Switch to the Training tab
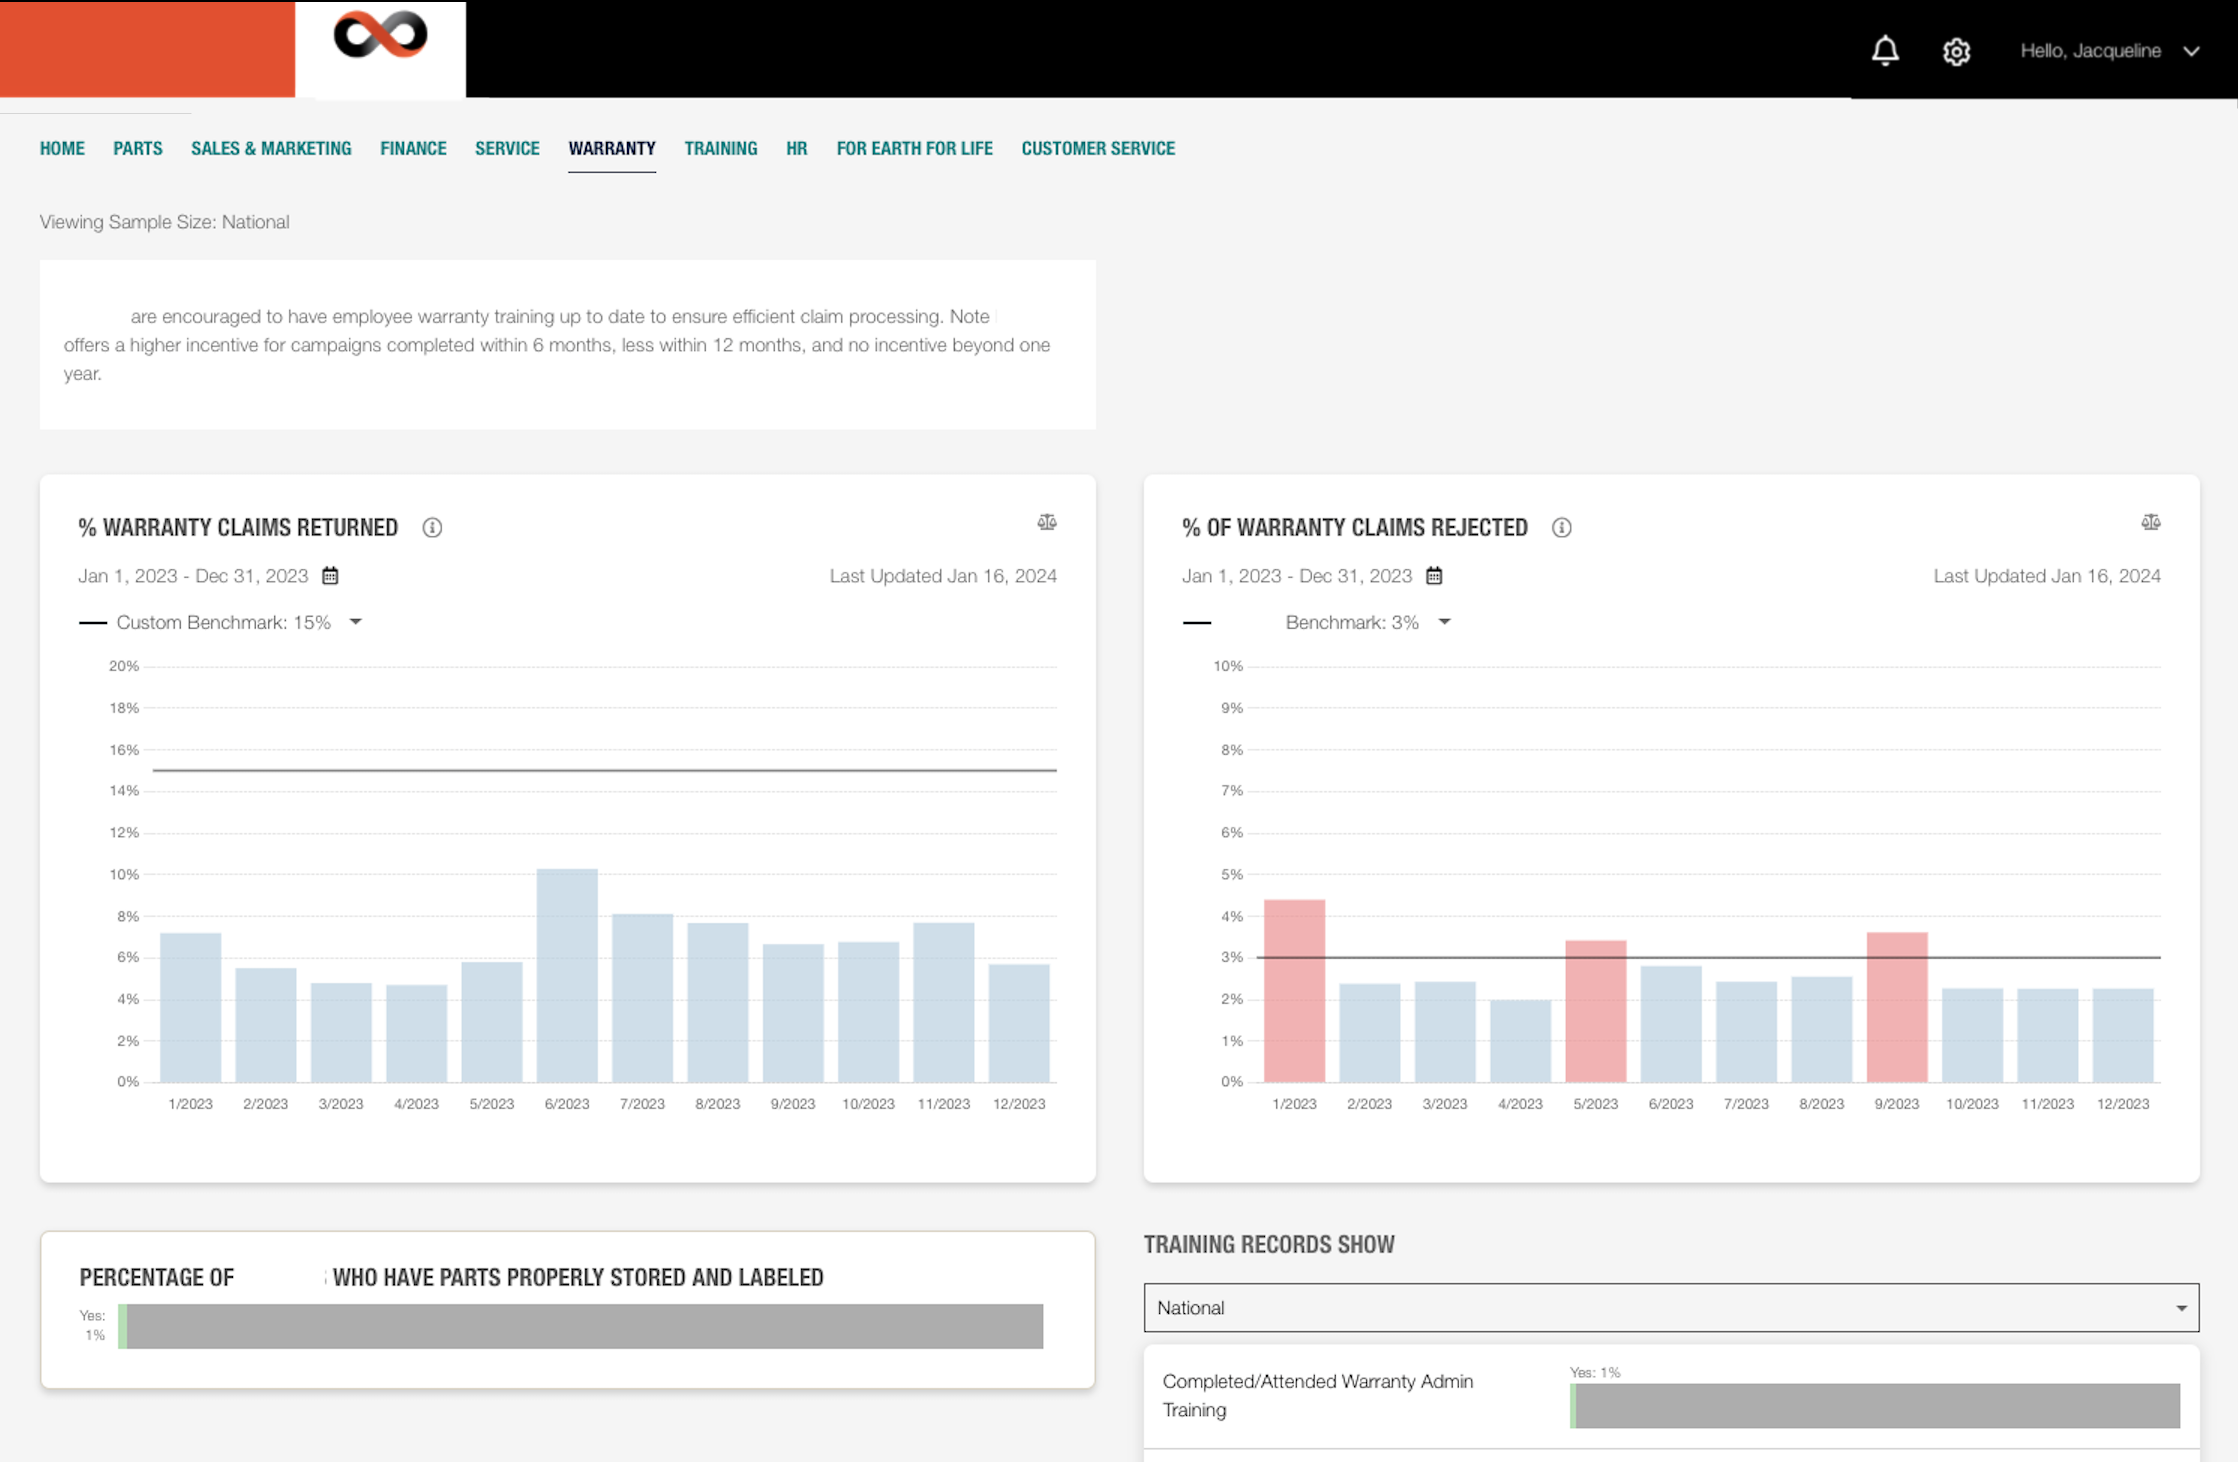 coord(720,148)
